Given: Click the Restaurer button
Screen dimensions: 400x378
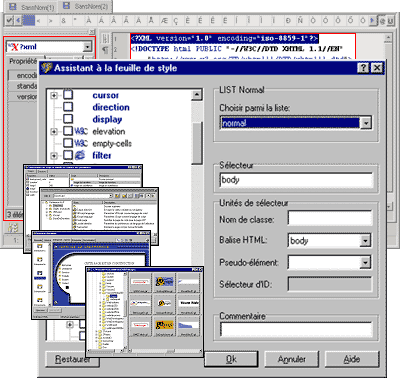Looking at the screenshot, I should 72,359.
